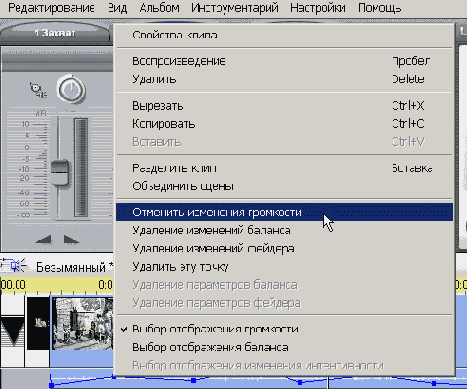Select Воспроизведение from context menu
The width and height of the screenshot is (467, 389).
(x=284, y=61)
